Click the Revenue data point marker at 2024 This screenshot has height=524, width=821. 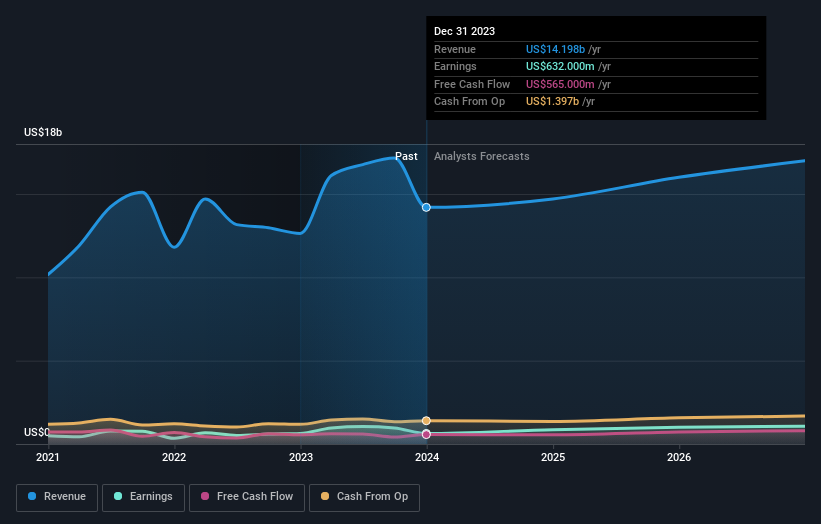click(426, 207)
